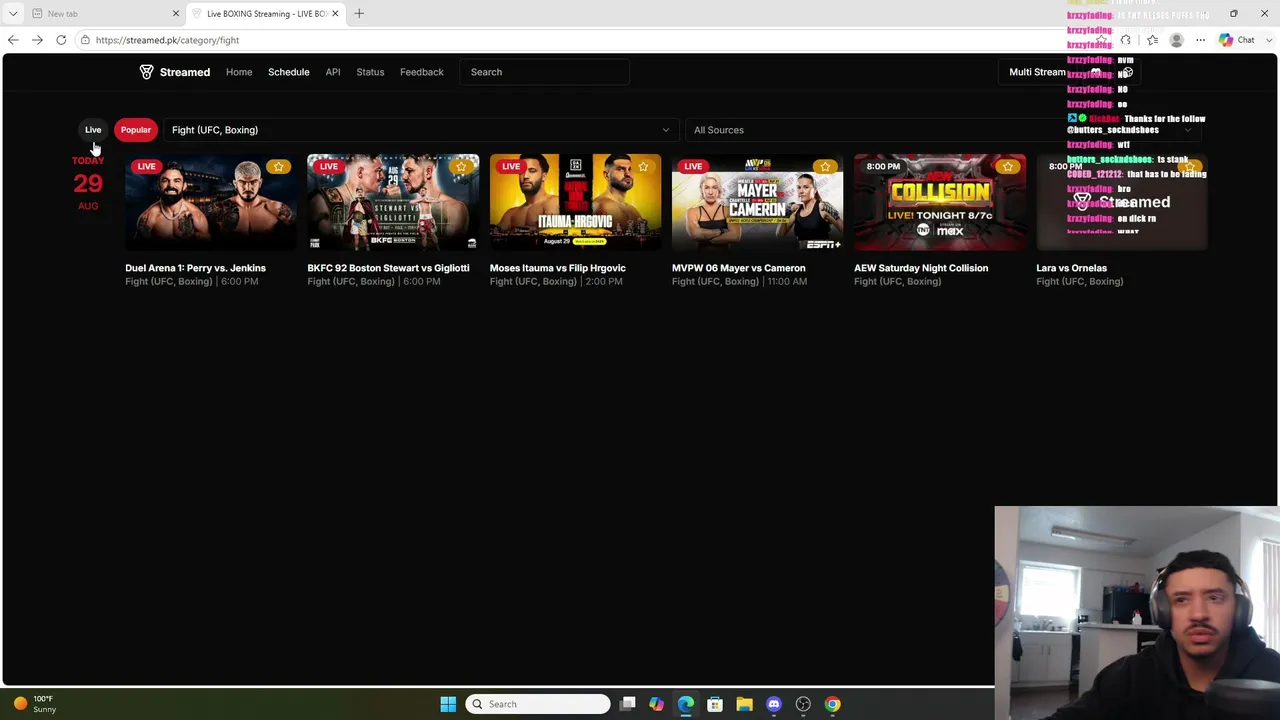The height and width of the screenshot is (720, 1280).
Task: Select the Live BOXING Streaming browser tab
Action: coord(266,13)
